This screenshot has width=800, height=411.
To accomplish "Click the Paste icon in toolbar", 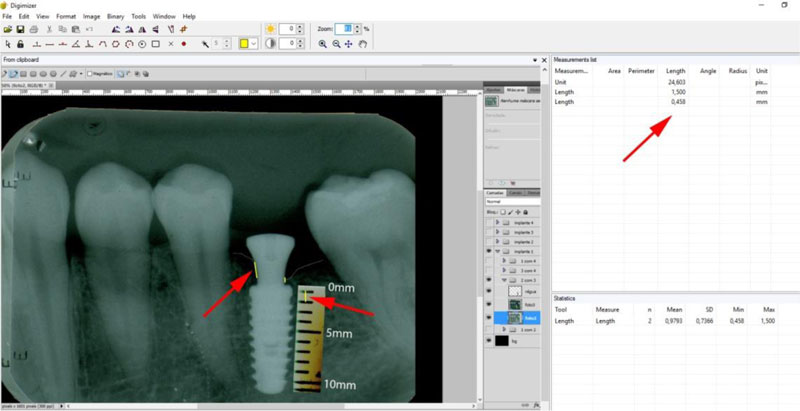I will [x=76, y=29].
